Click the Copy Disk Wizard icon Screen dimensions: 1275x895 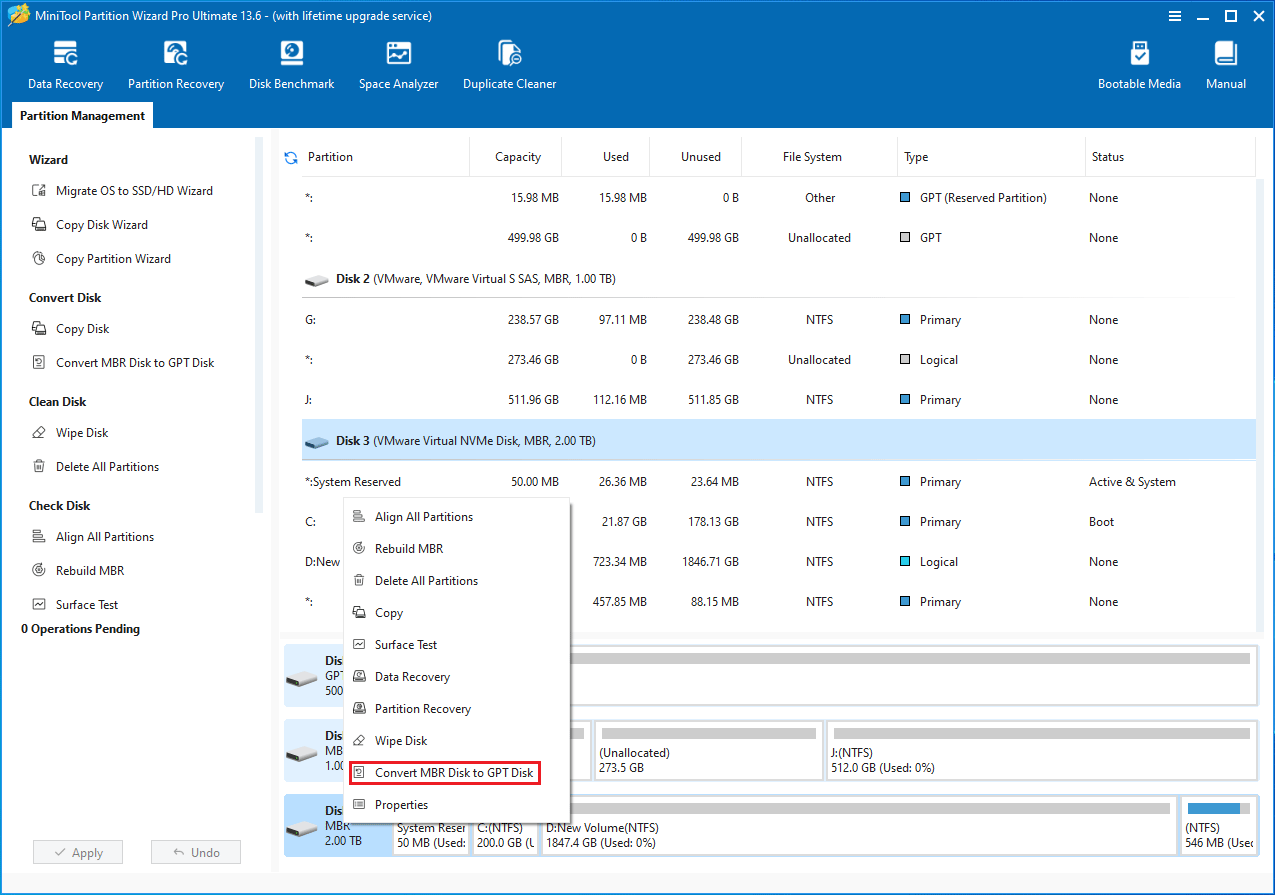pyautogui.click(x=39, y=225)
